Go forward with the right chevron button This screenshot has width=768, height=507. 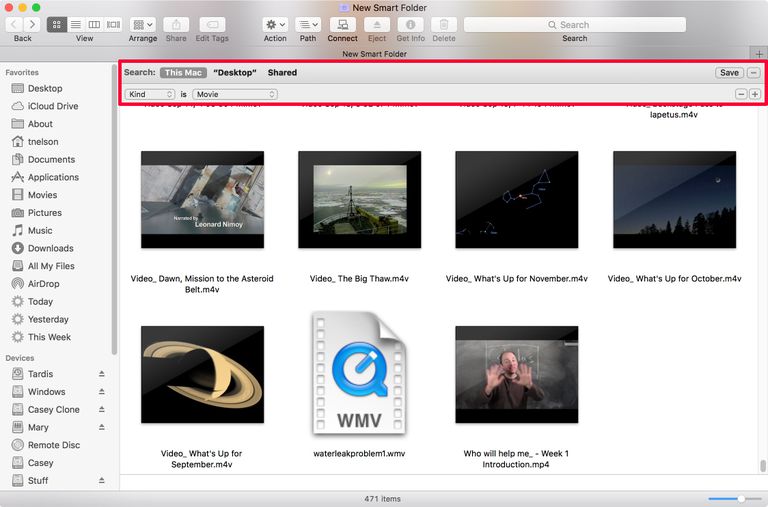click(32, 24)
